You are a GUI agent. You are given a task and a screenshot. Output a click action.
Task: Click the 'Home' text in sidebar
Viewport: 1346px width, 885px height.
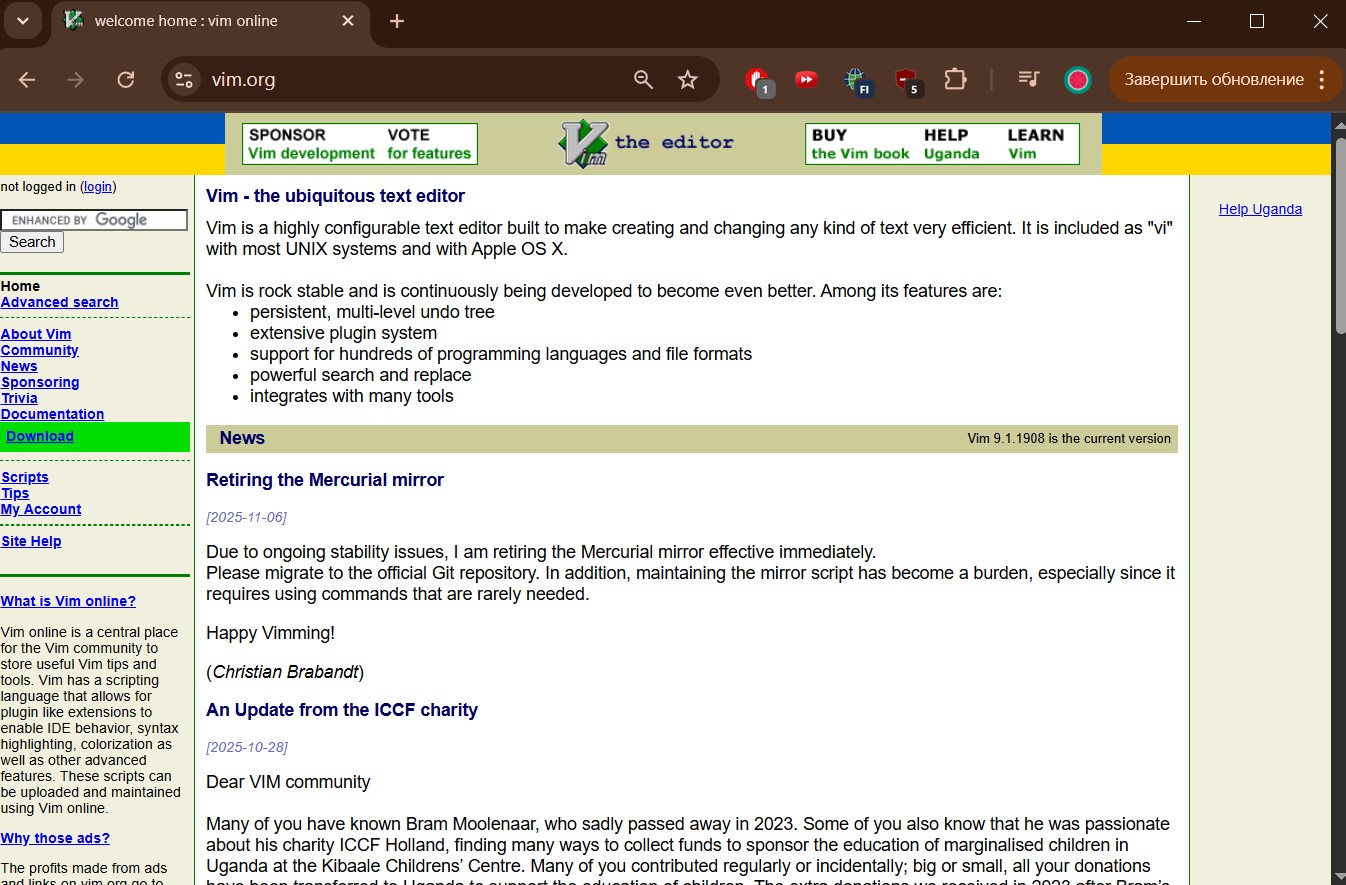[x=20, y=286]
